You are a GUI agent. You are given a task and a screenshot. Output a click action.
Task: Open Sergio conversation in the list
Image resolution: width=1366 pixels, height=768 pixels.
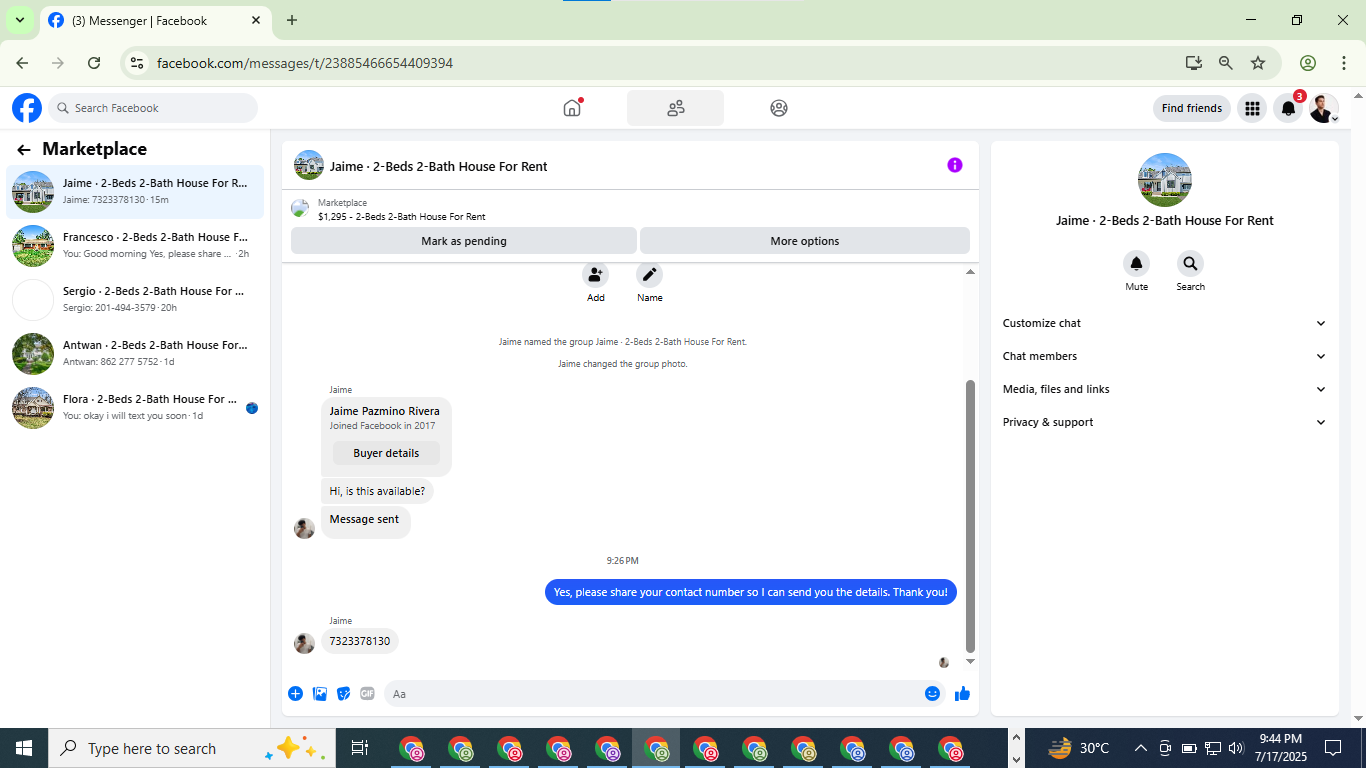click(x=135, y=299)
